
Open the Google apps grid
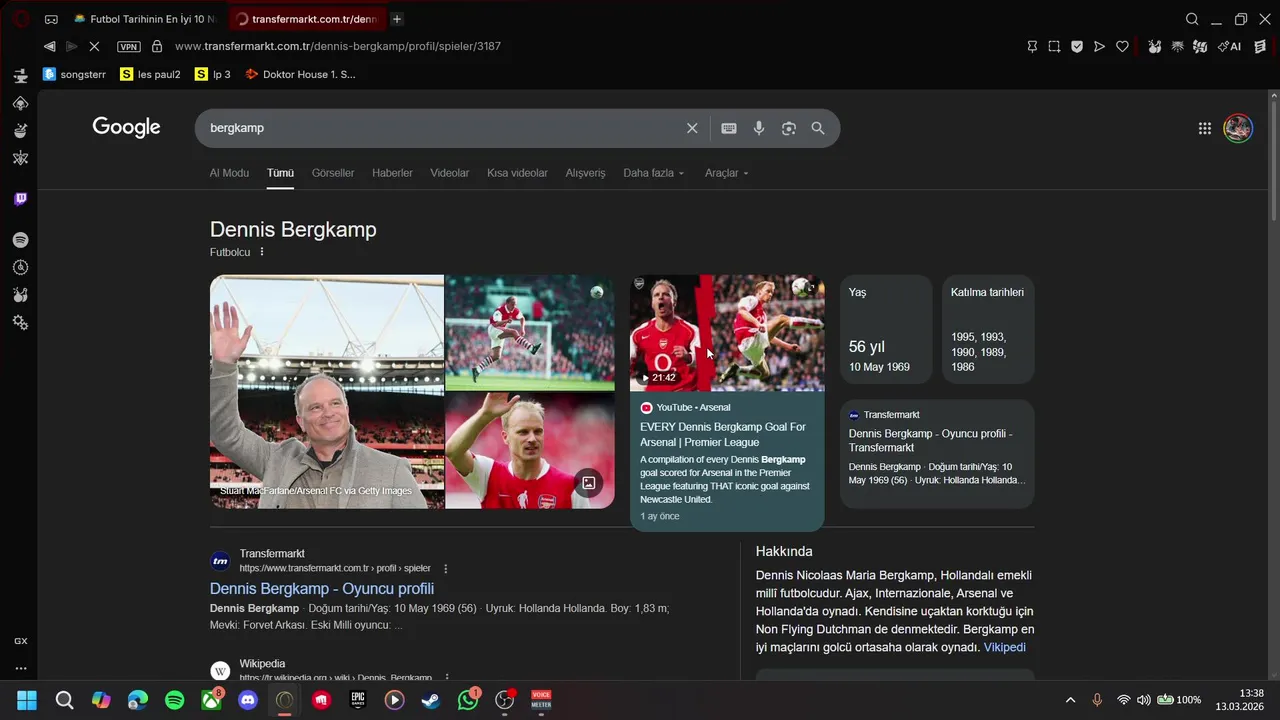pos(1205,128)
